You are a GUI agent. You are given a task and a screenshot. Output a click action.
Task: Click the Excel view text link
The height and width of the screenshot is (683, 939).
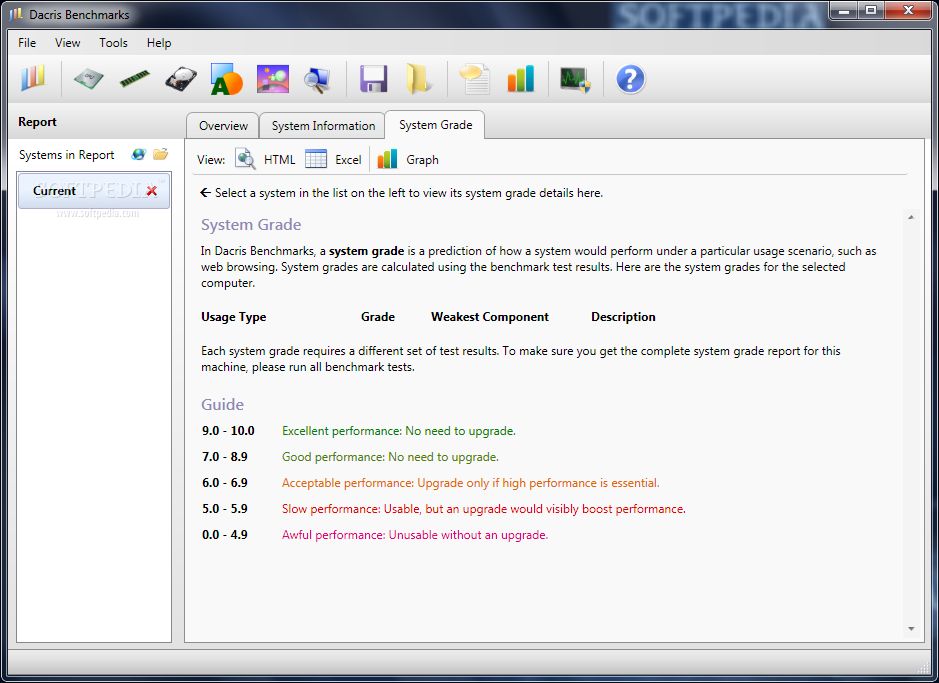348,160
